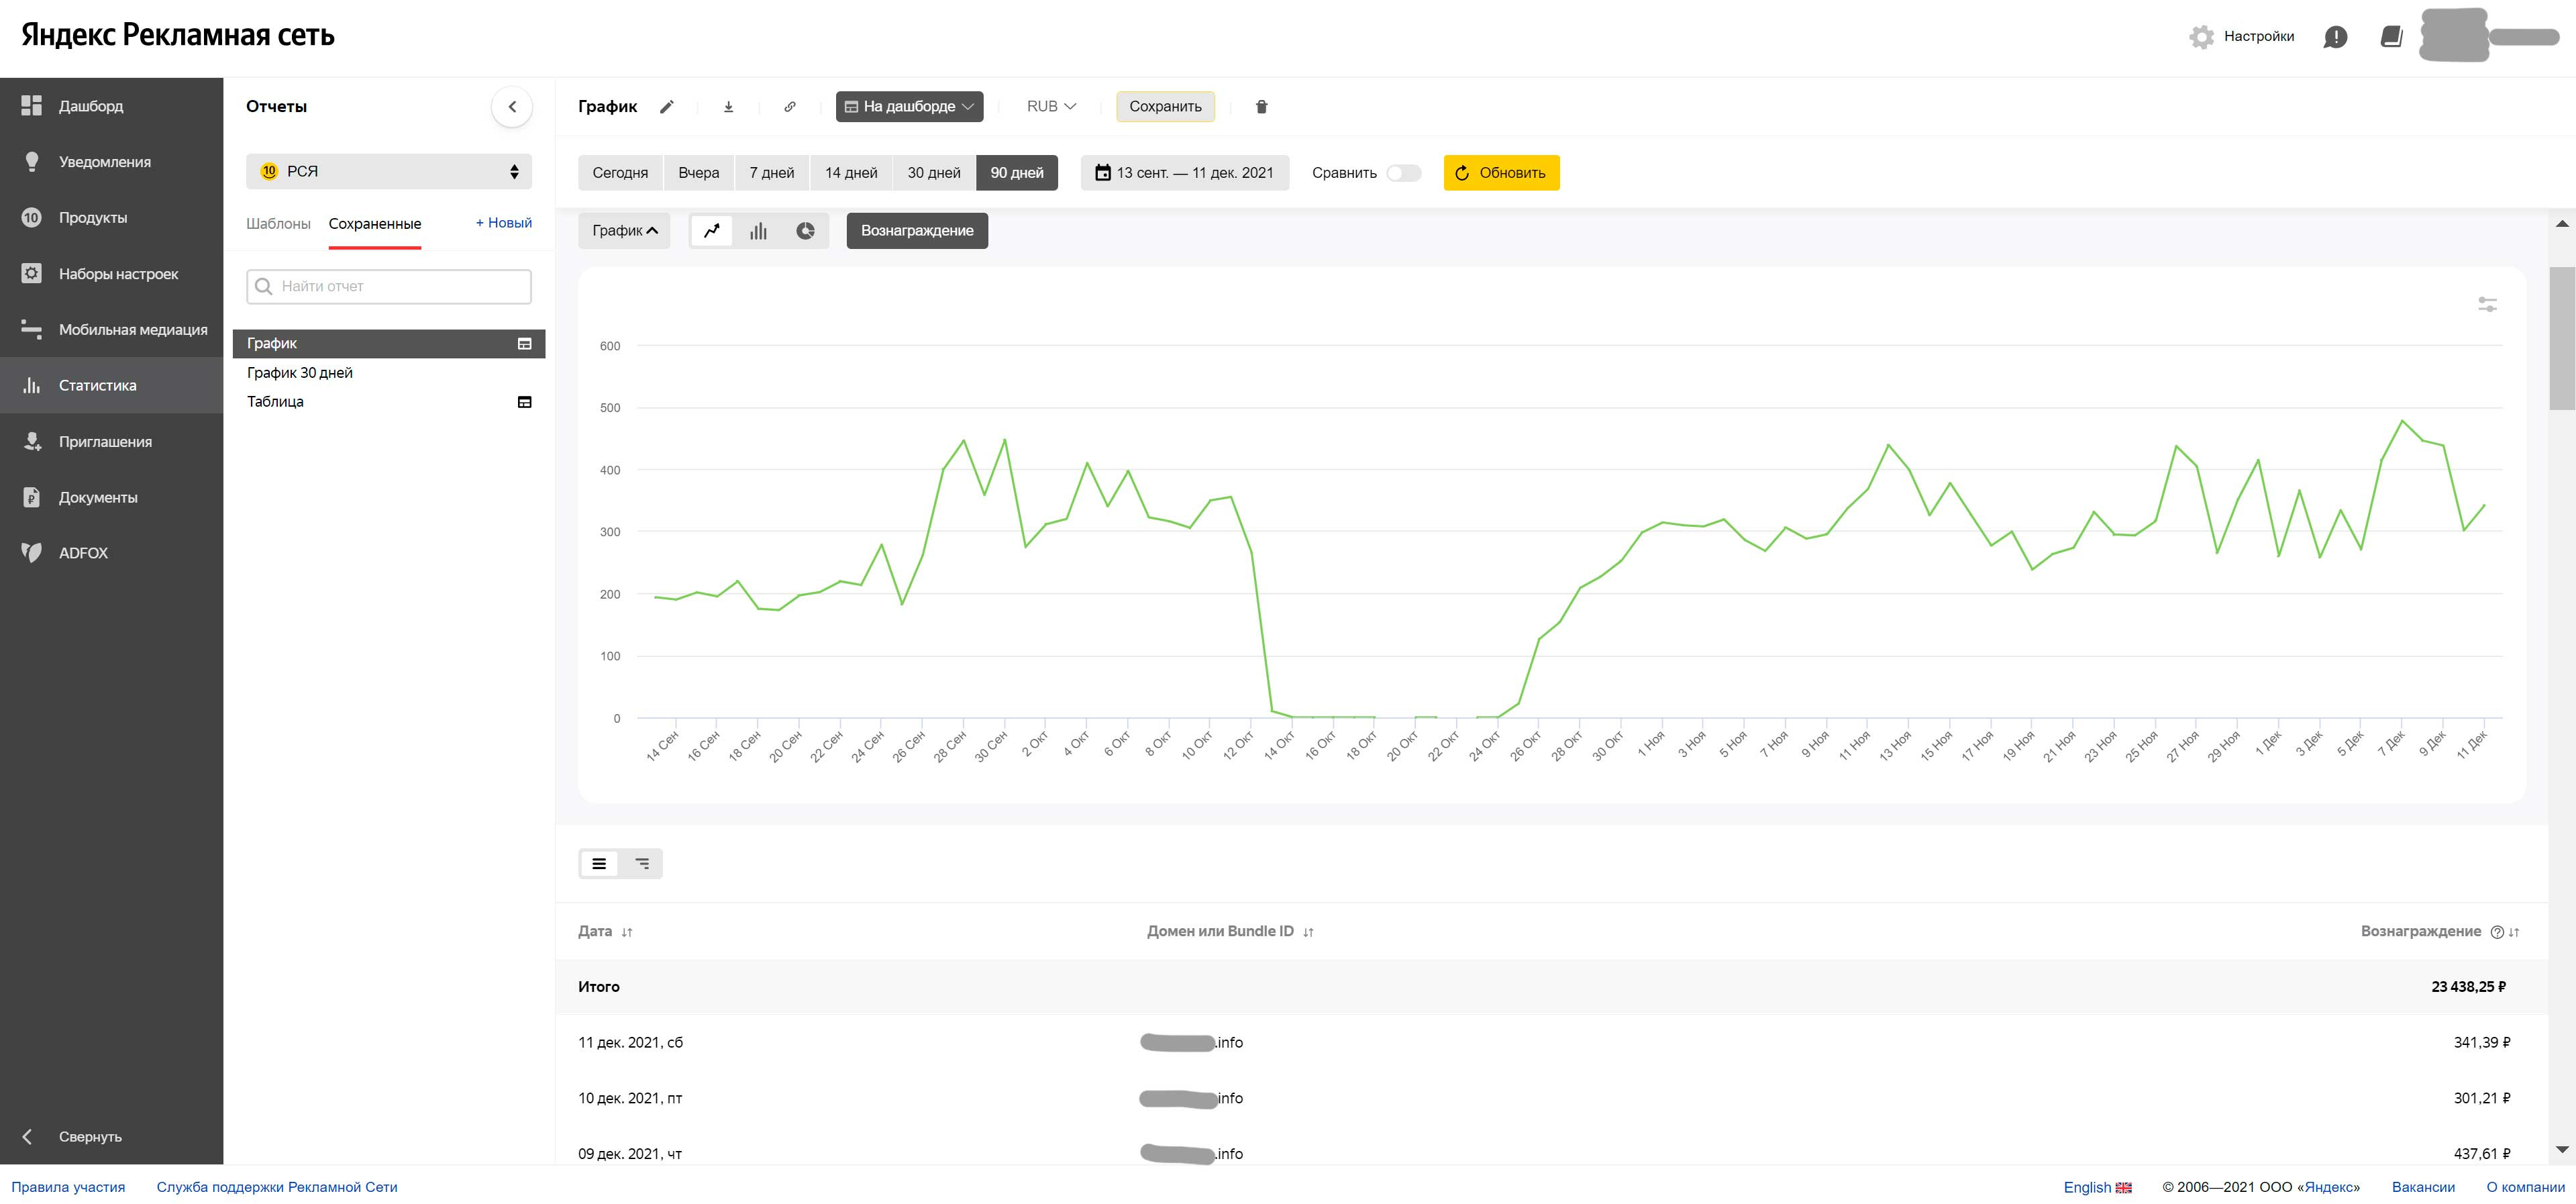Viewport: 2576px width, 1204px height.
Task: Switch to the pie chart view icon
Action: (x=805, y=231)
